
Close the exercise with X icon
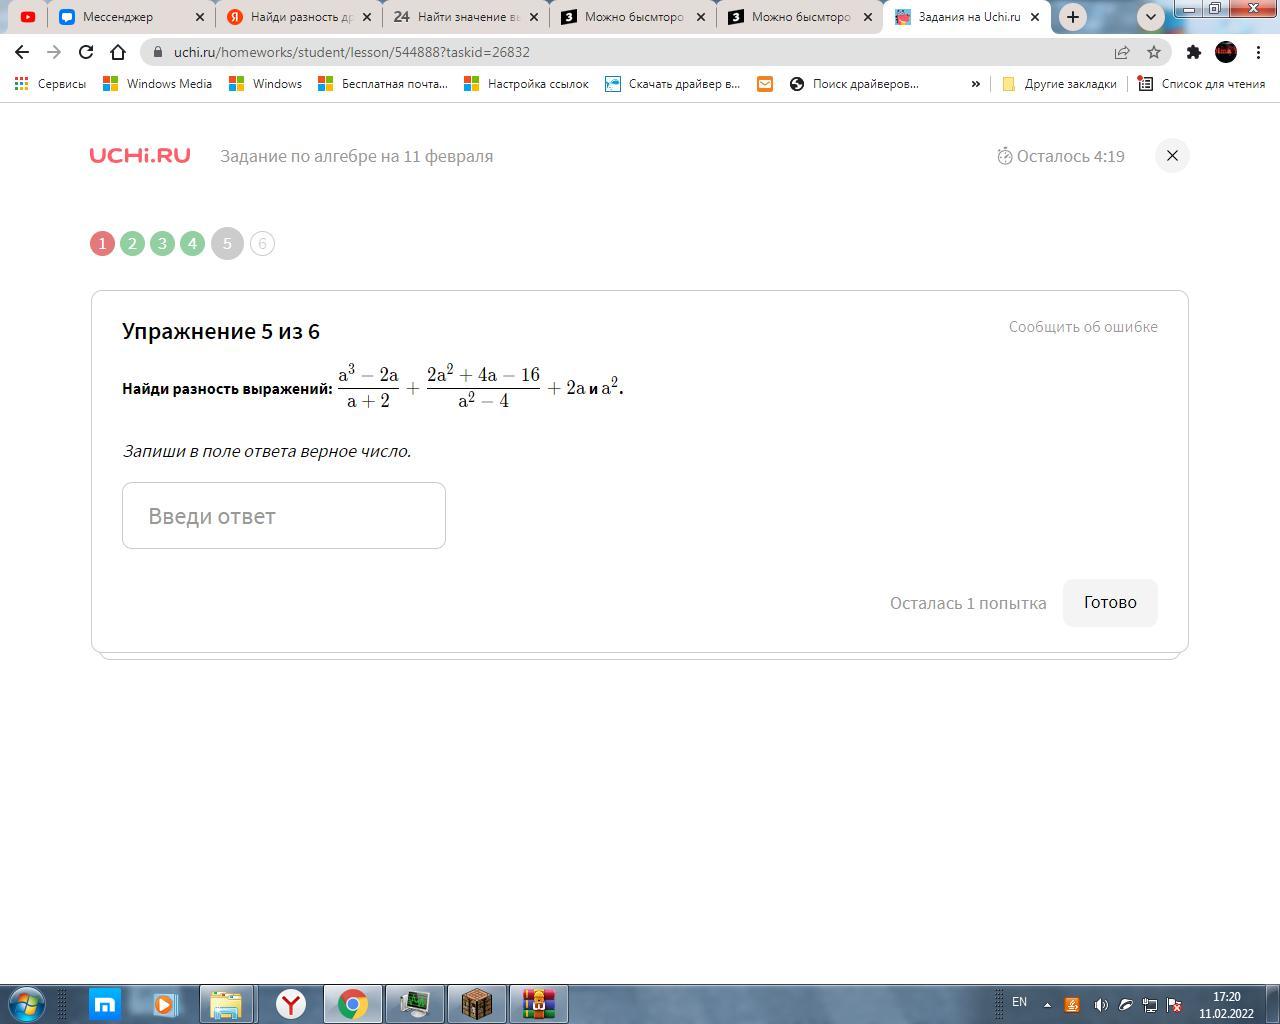1172,156
